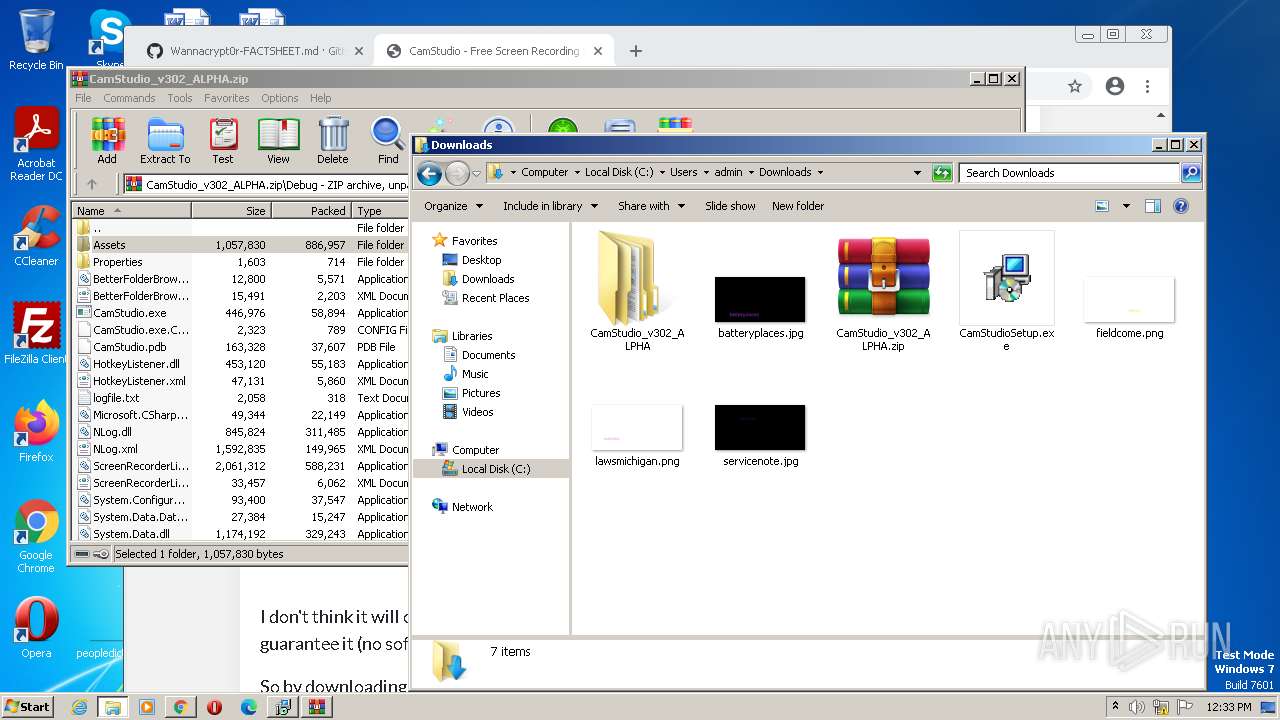Click the change view icon in Explorer
This screenshot has width=1280, height=720.
(1102, 206)
